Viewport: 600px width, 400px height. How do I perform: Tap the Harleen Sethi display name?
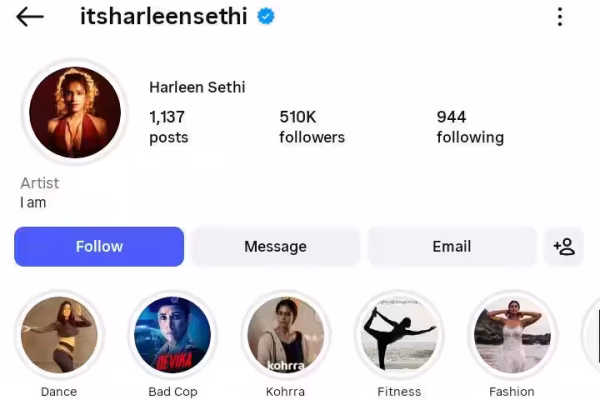click(197, 87)
